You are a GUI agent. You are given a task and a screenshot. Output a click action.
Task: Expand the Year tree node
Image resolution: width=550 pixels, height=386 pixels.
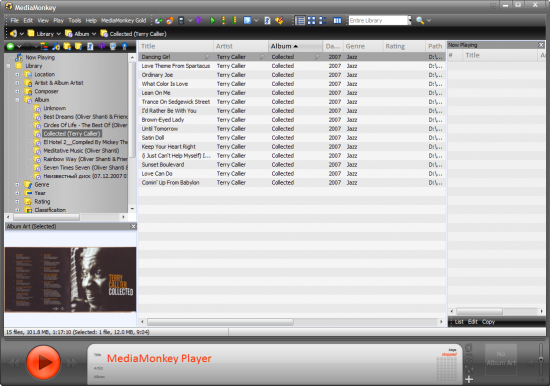(x=17, y=193)
